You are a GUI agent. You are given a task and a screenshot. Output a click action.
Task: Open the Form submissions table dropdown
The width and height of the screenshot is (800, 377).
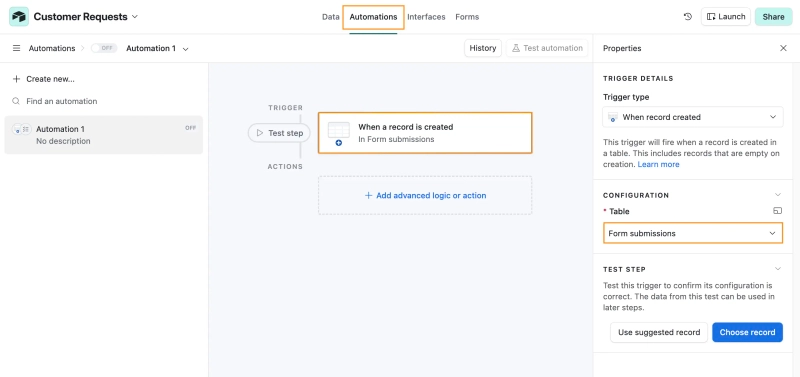click(x=693, y=233)
